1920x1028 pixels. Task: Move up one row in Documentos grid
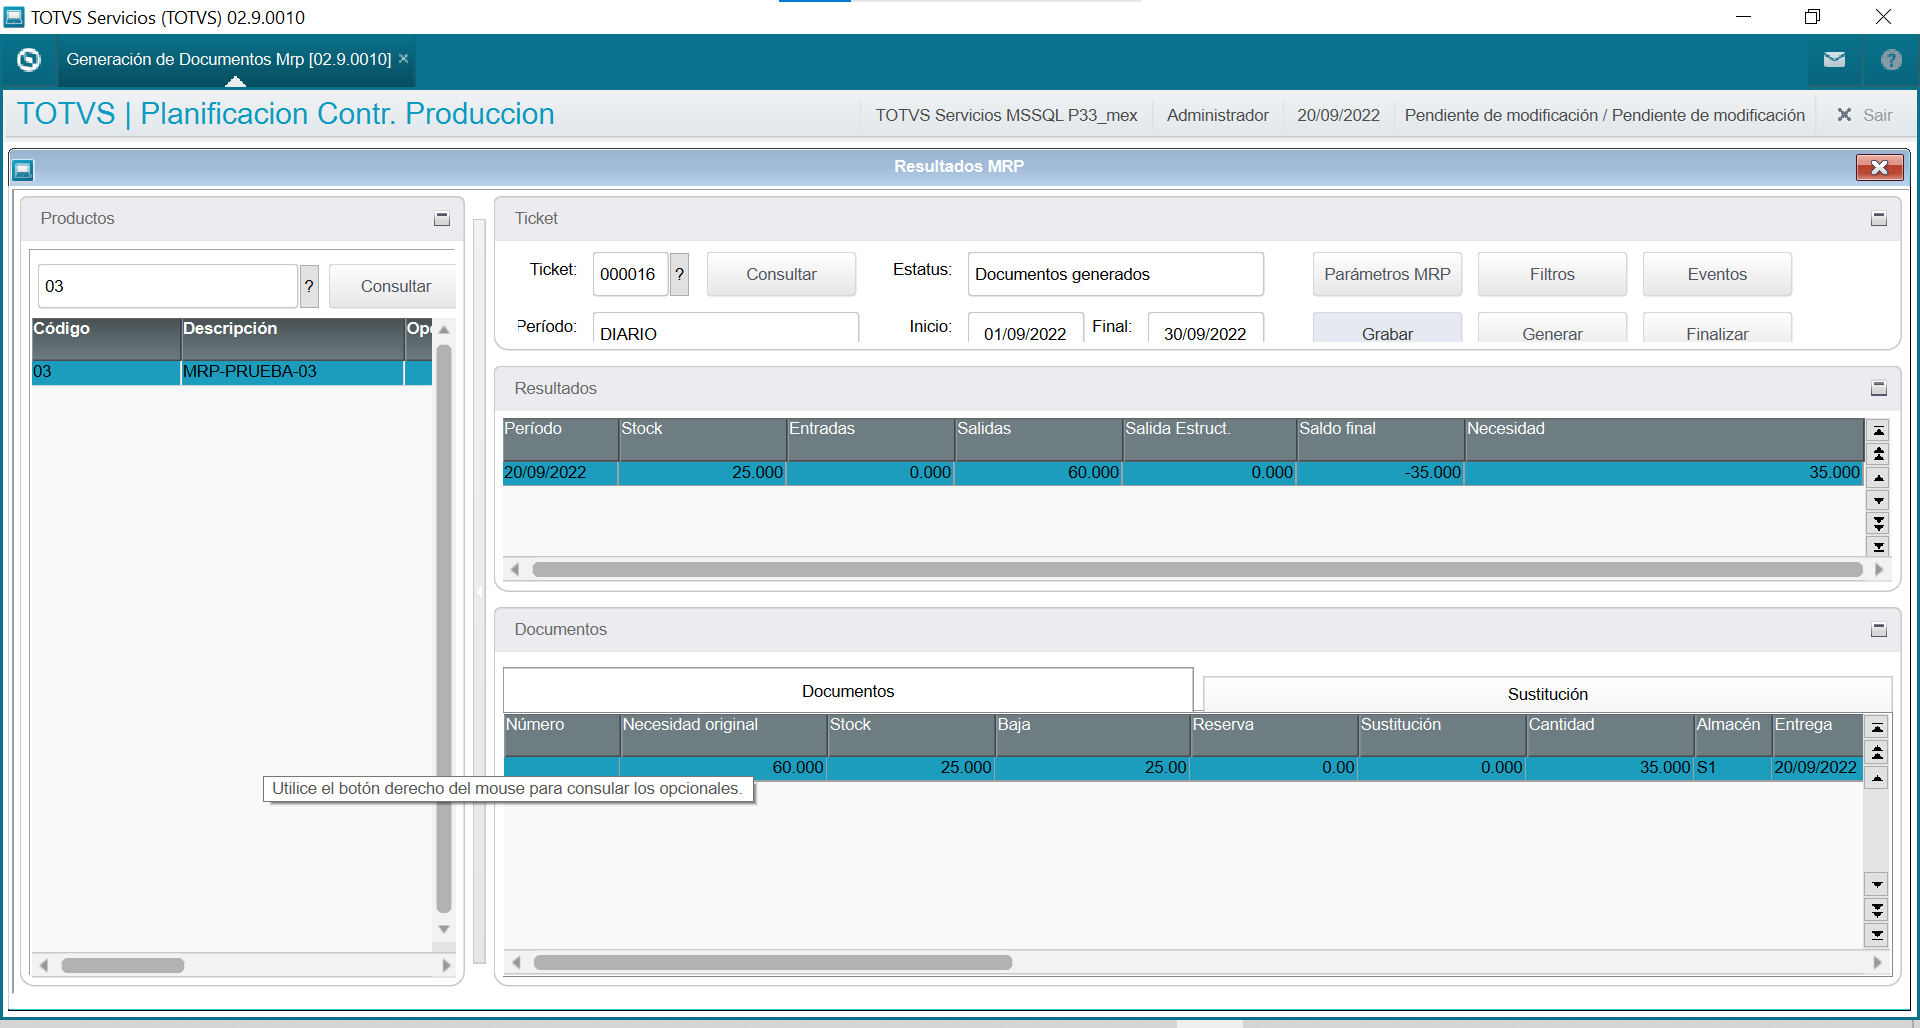pos(1877,778)
